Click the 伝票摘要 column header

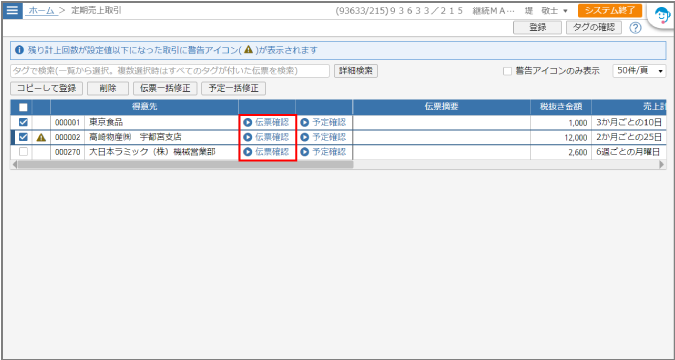441,107
